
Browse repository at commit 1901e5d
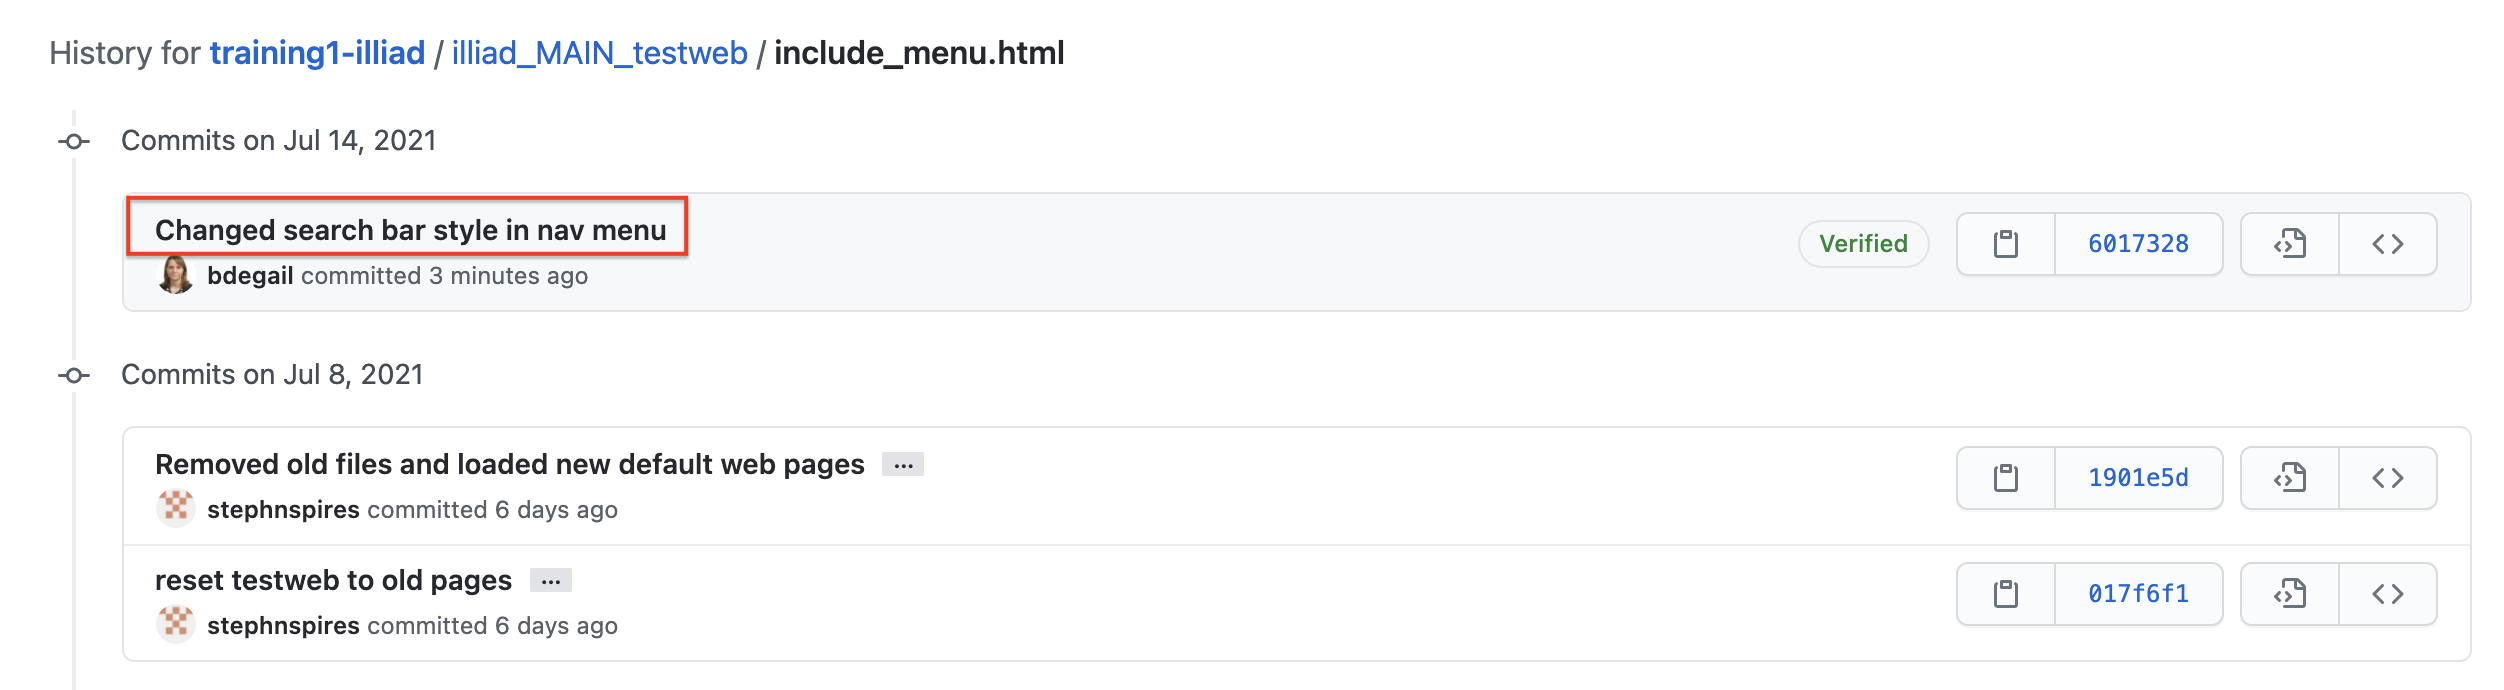[x=2388, y=478]
